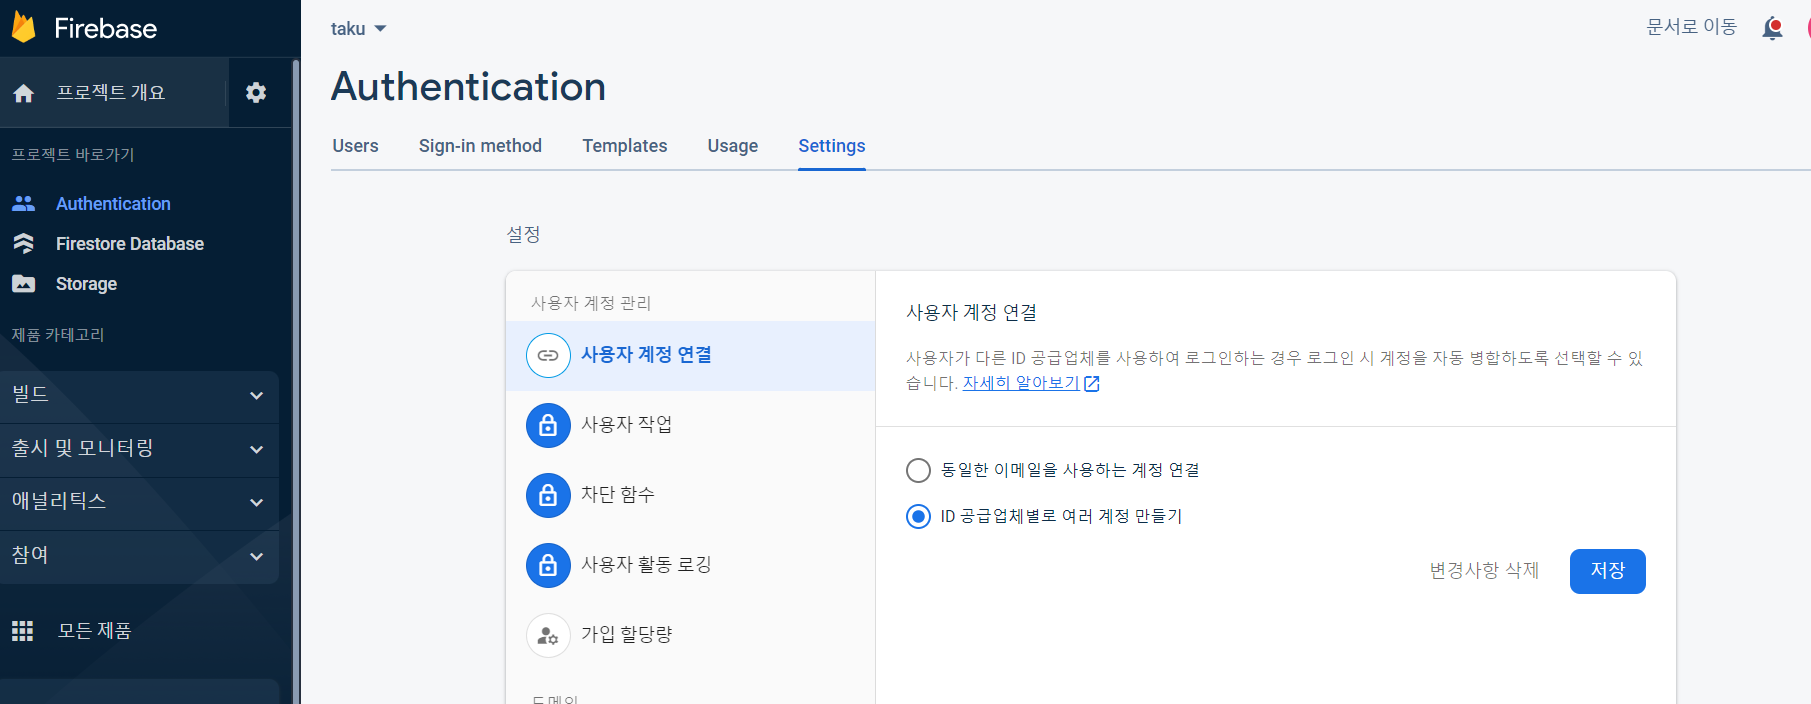Open 프로젝트 개요 overview
Image resolution: width=1811 pixels, height=704 pixels.
click(x=114, y=93)
